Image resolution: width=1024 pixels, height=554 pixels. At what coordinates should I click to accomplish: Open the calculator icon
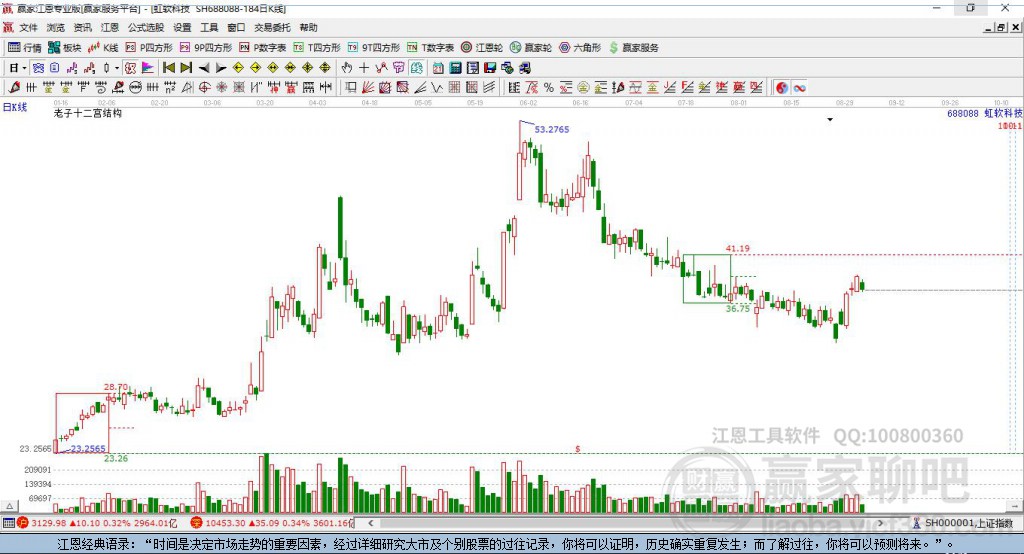point(455,68)
